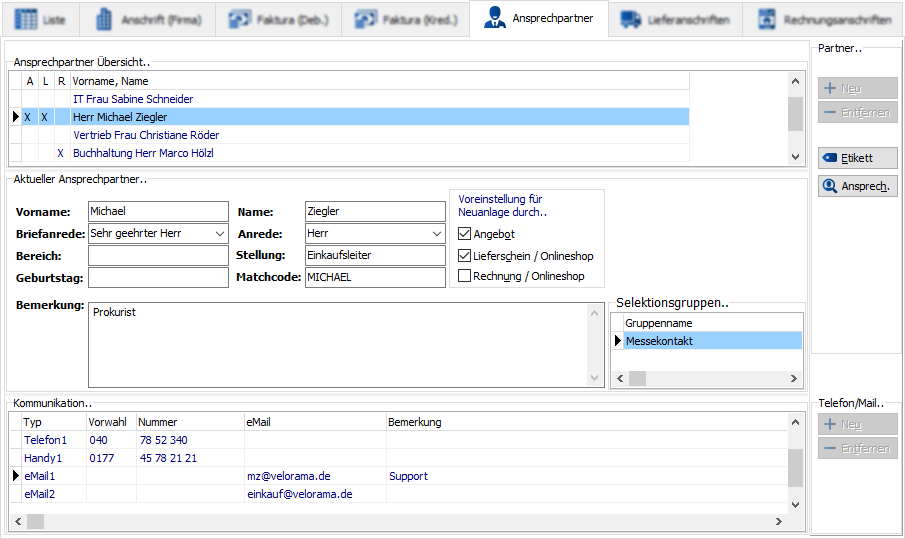
Task: Click the Ansprech. magnifier icon
Action: 830,186
